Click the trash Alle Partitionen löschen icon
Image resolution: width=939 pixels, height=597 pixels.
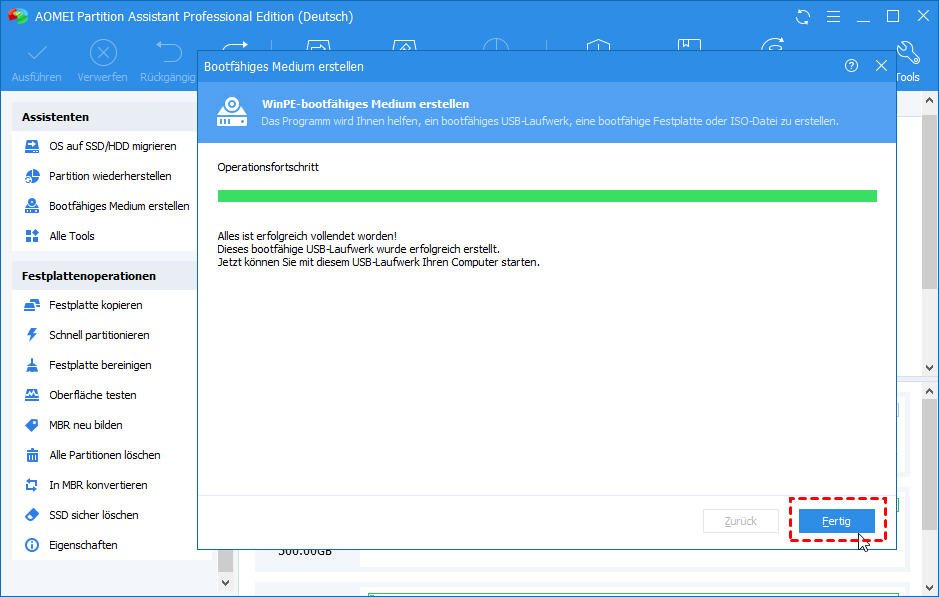pyautogui.click(x=32, y=455)
